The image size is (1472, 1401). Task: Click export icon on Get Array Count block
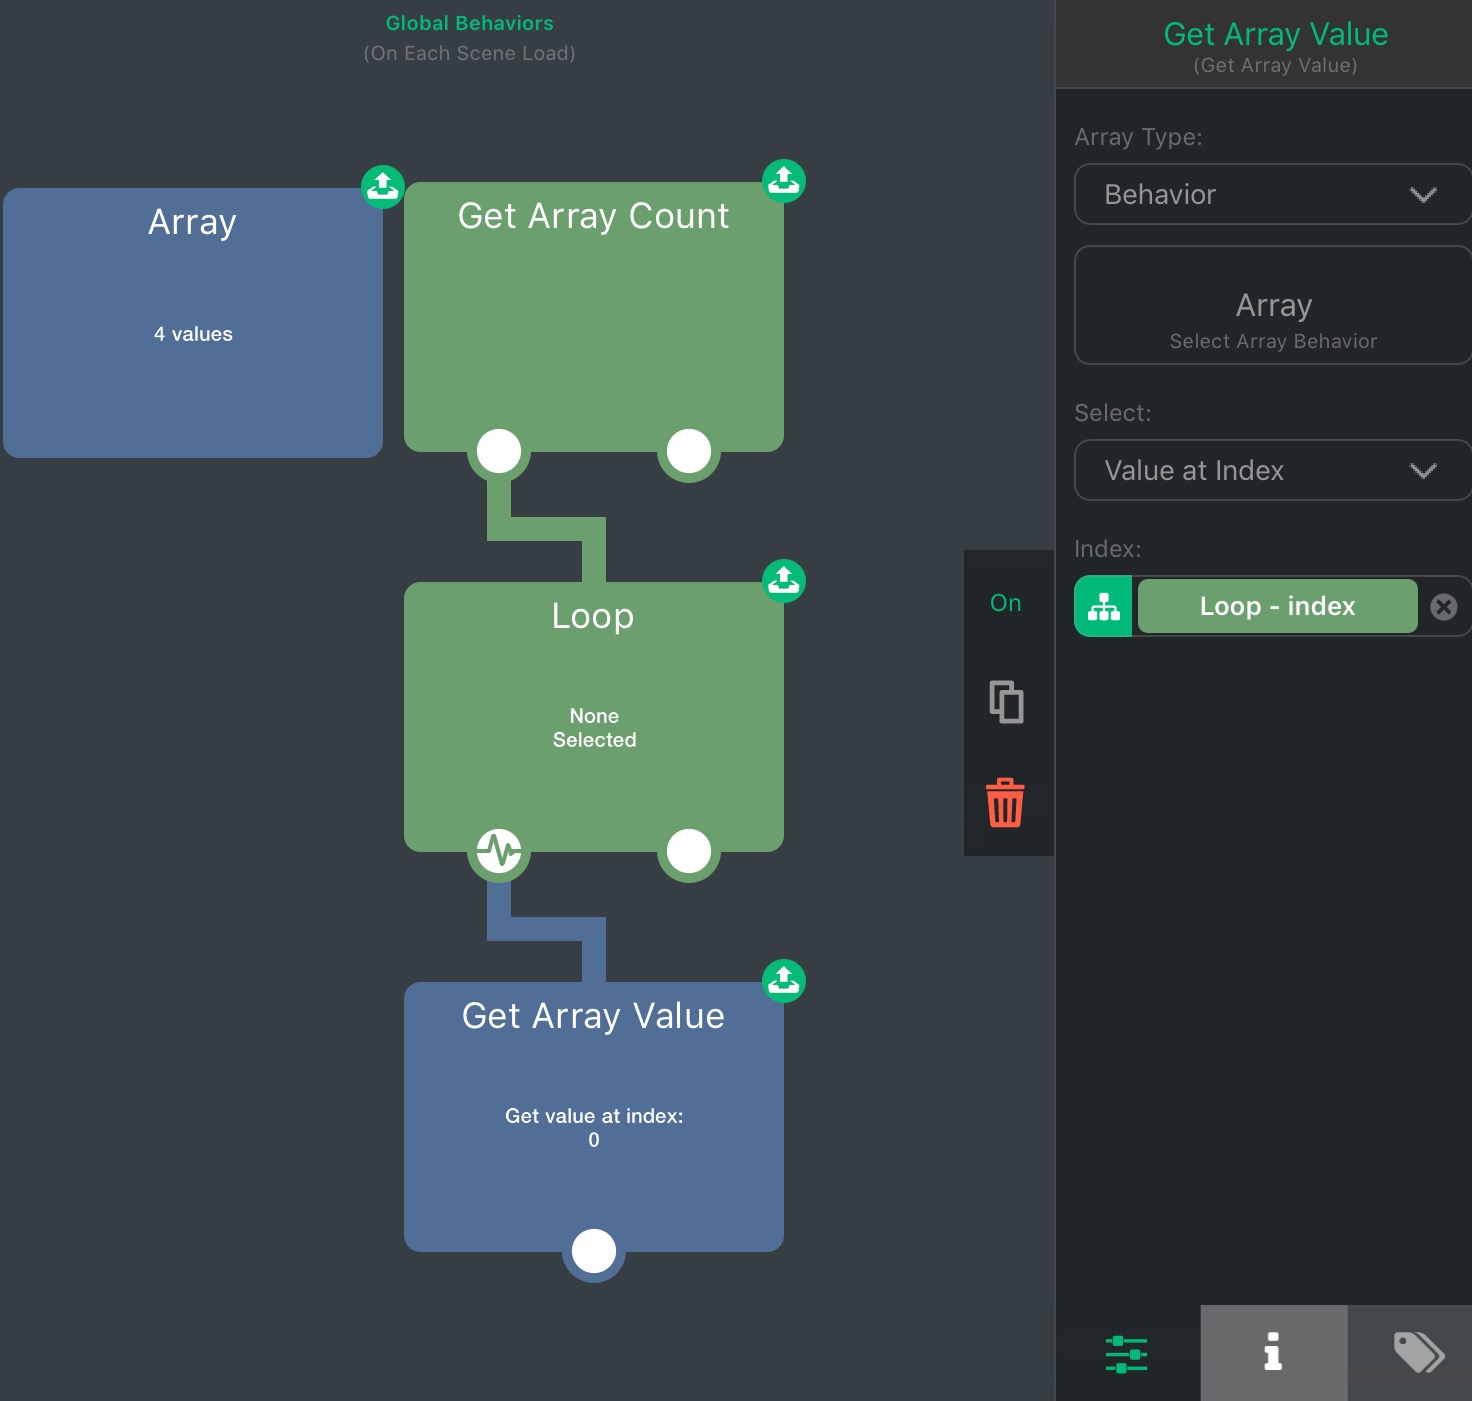pos(783,181)
